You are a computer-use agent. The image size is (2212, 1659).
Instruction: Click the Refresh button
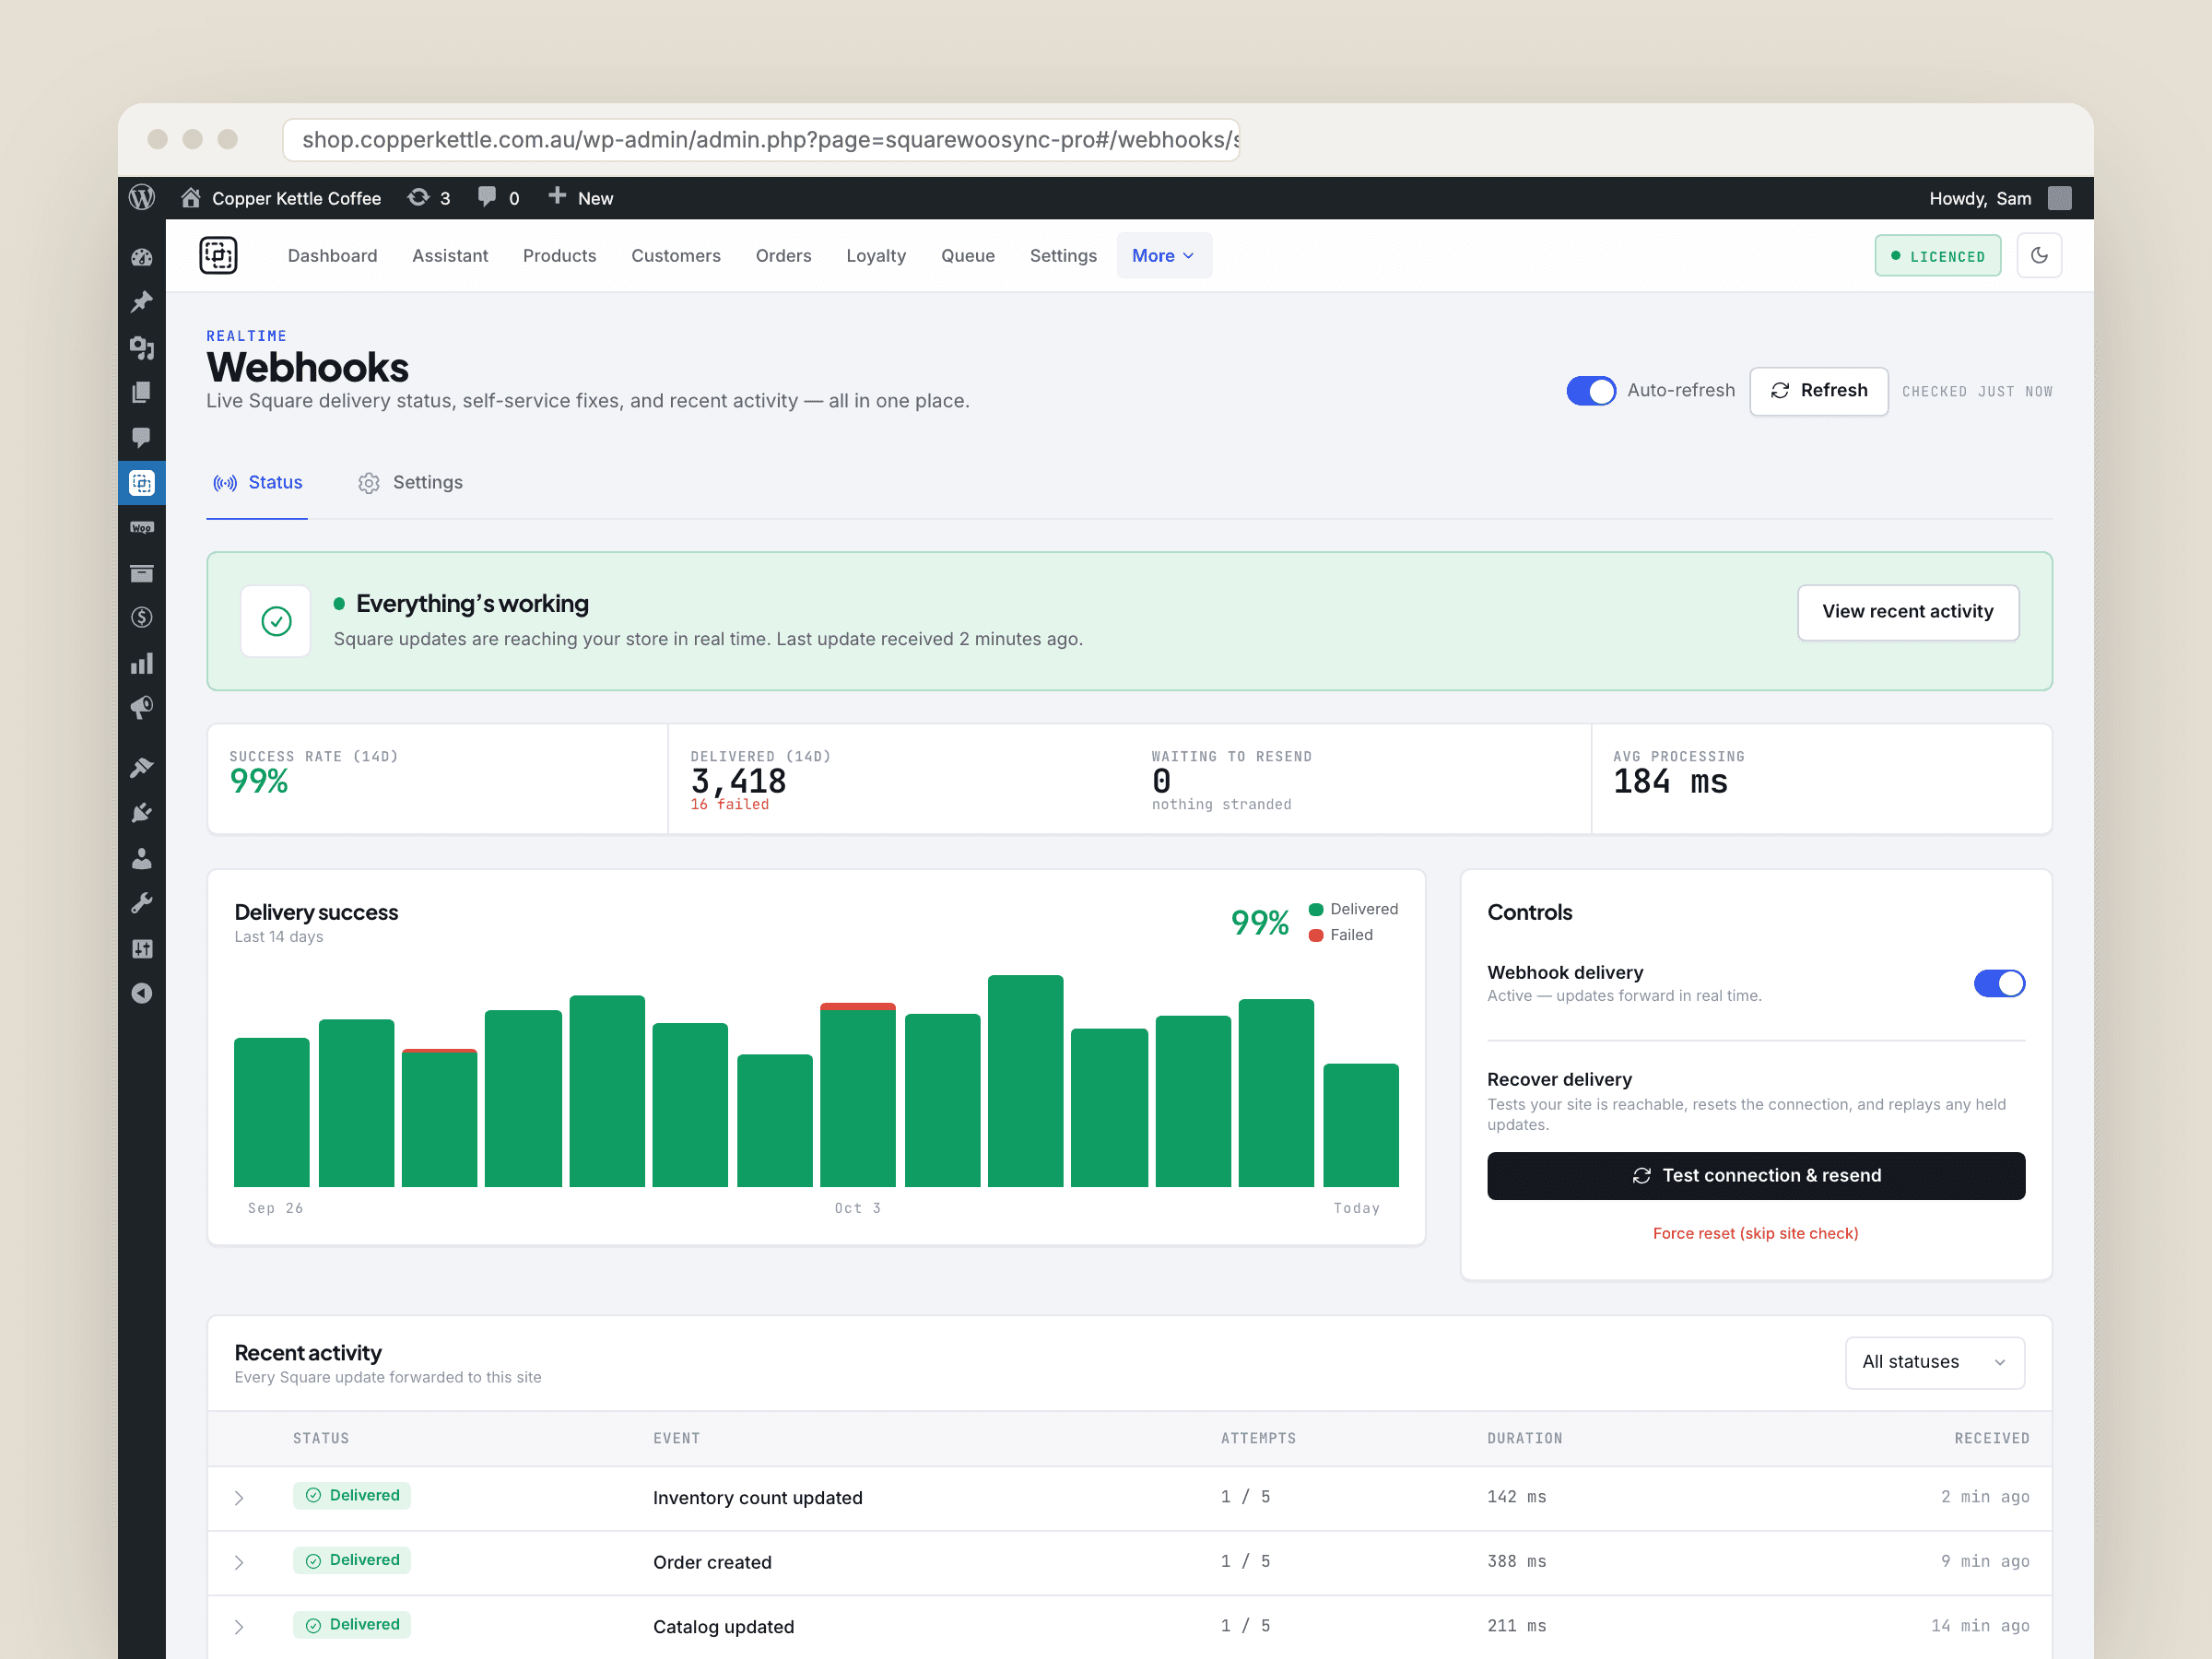pos(1818,391)
